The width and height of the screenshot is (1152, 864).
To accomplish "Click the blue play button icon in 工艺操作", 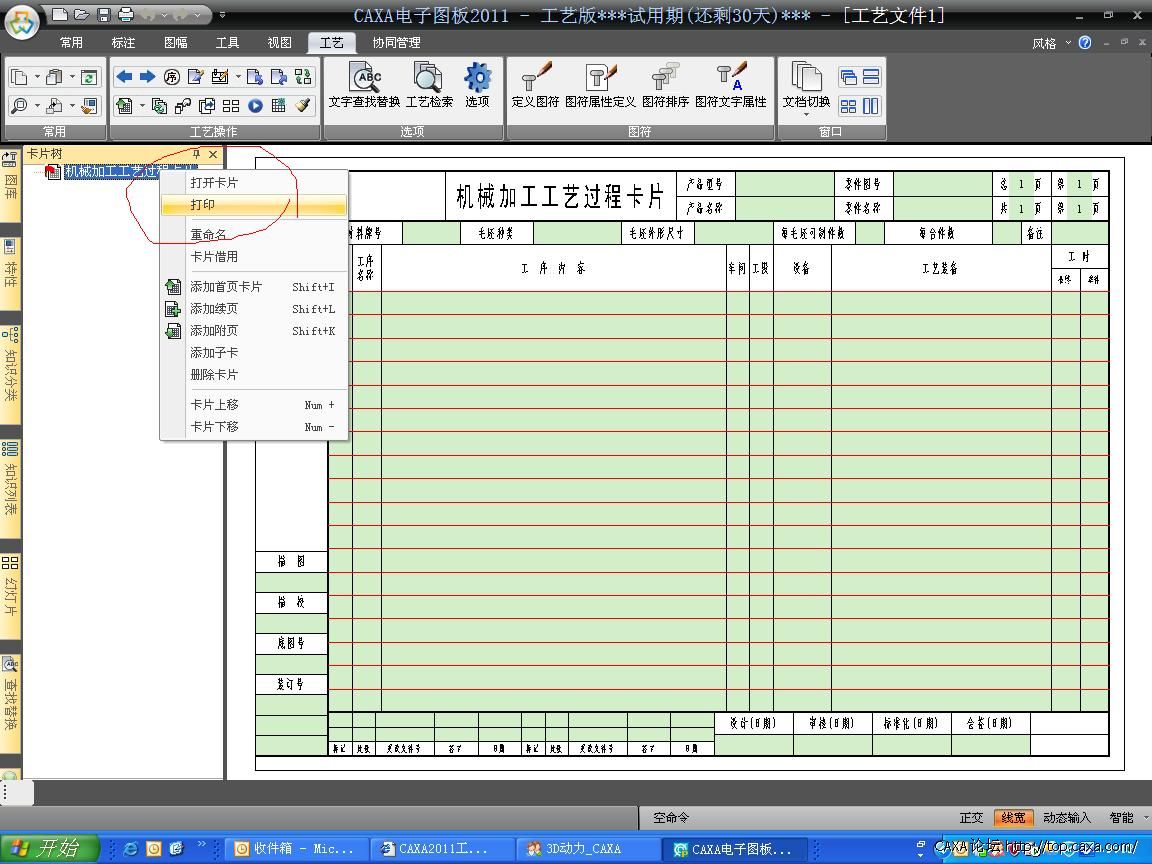I will (255, 105).
